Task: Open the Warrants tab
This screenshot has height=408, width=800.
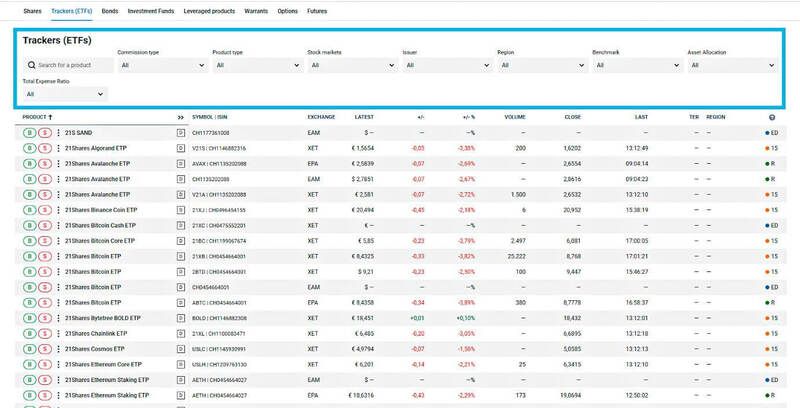Action: coord(256,11)
